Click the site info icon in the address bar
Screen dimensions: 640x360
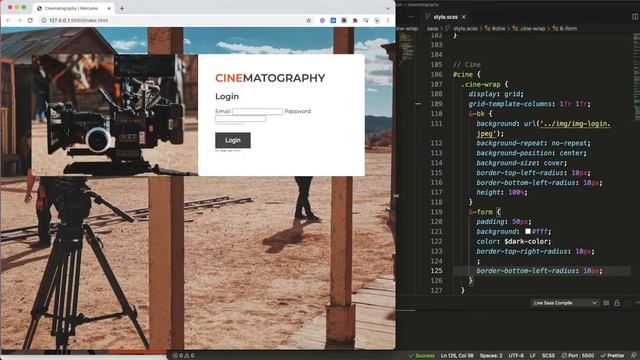point(43,20)
